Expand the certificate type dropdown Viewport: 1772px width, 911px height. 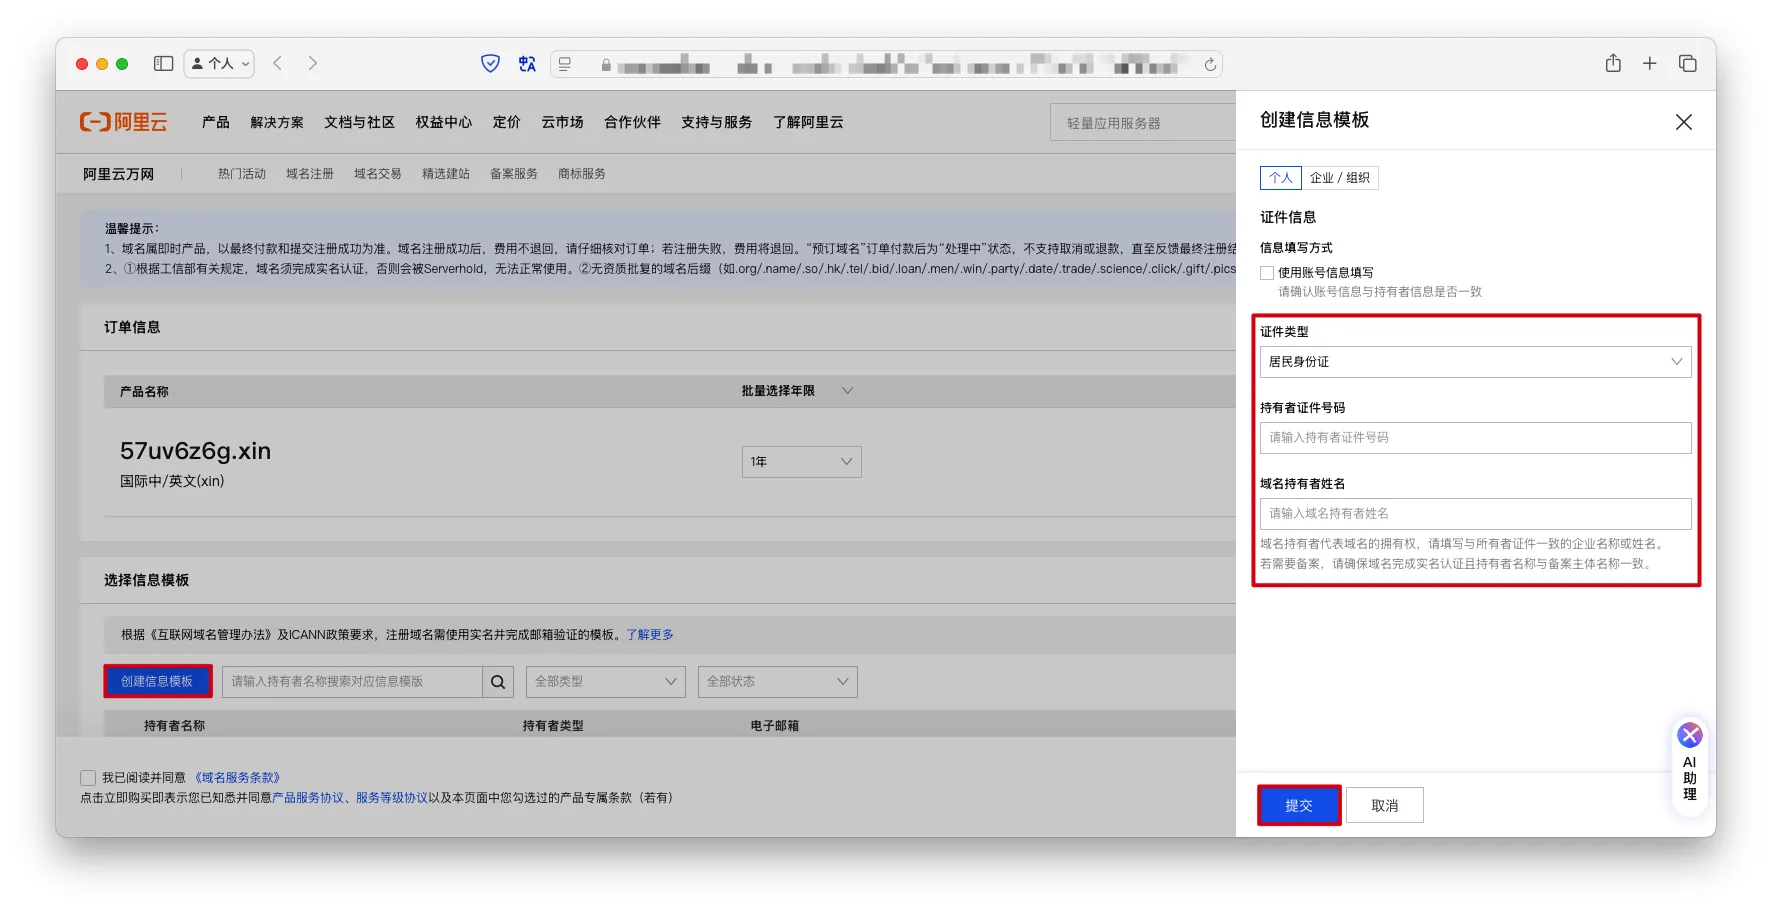click(x=1475, y=362)
